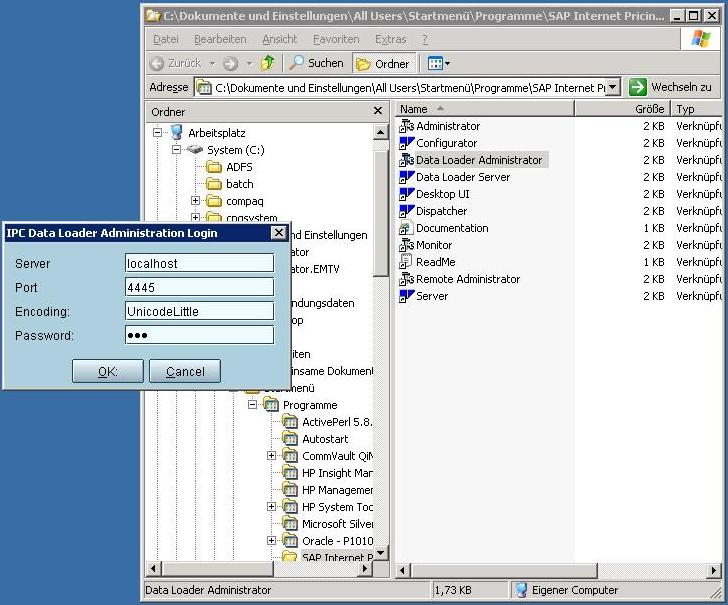728x605 pixels.
Task: Collapse the System (C:) tree node
Action: (176, 150)
